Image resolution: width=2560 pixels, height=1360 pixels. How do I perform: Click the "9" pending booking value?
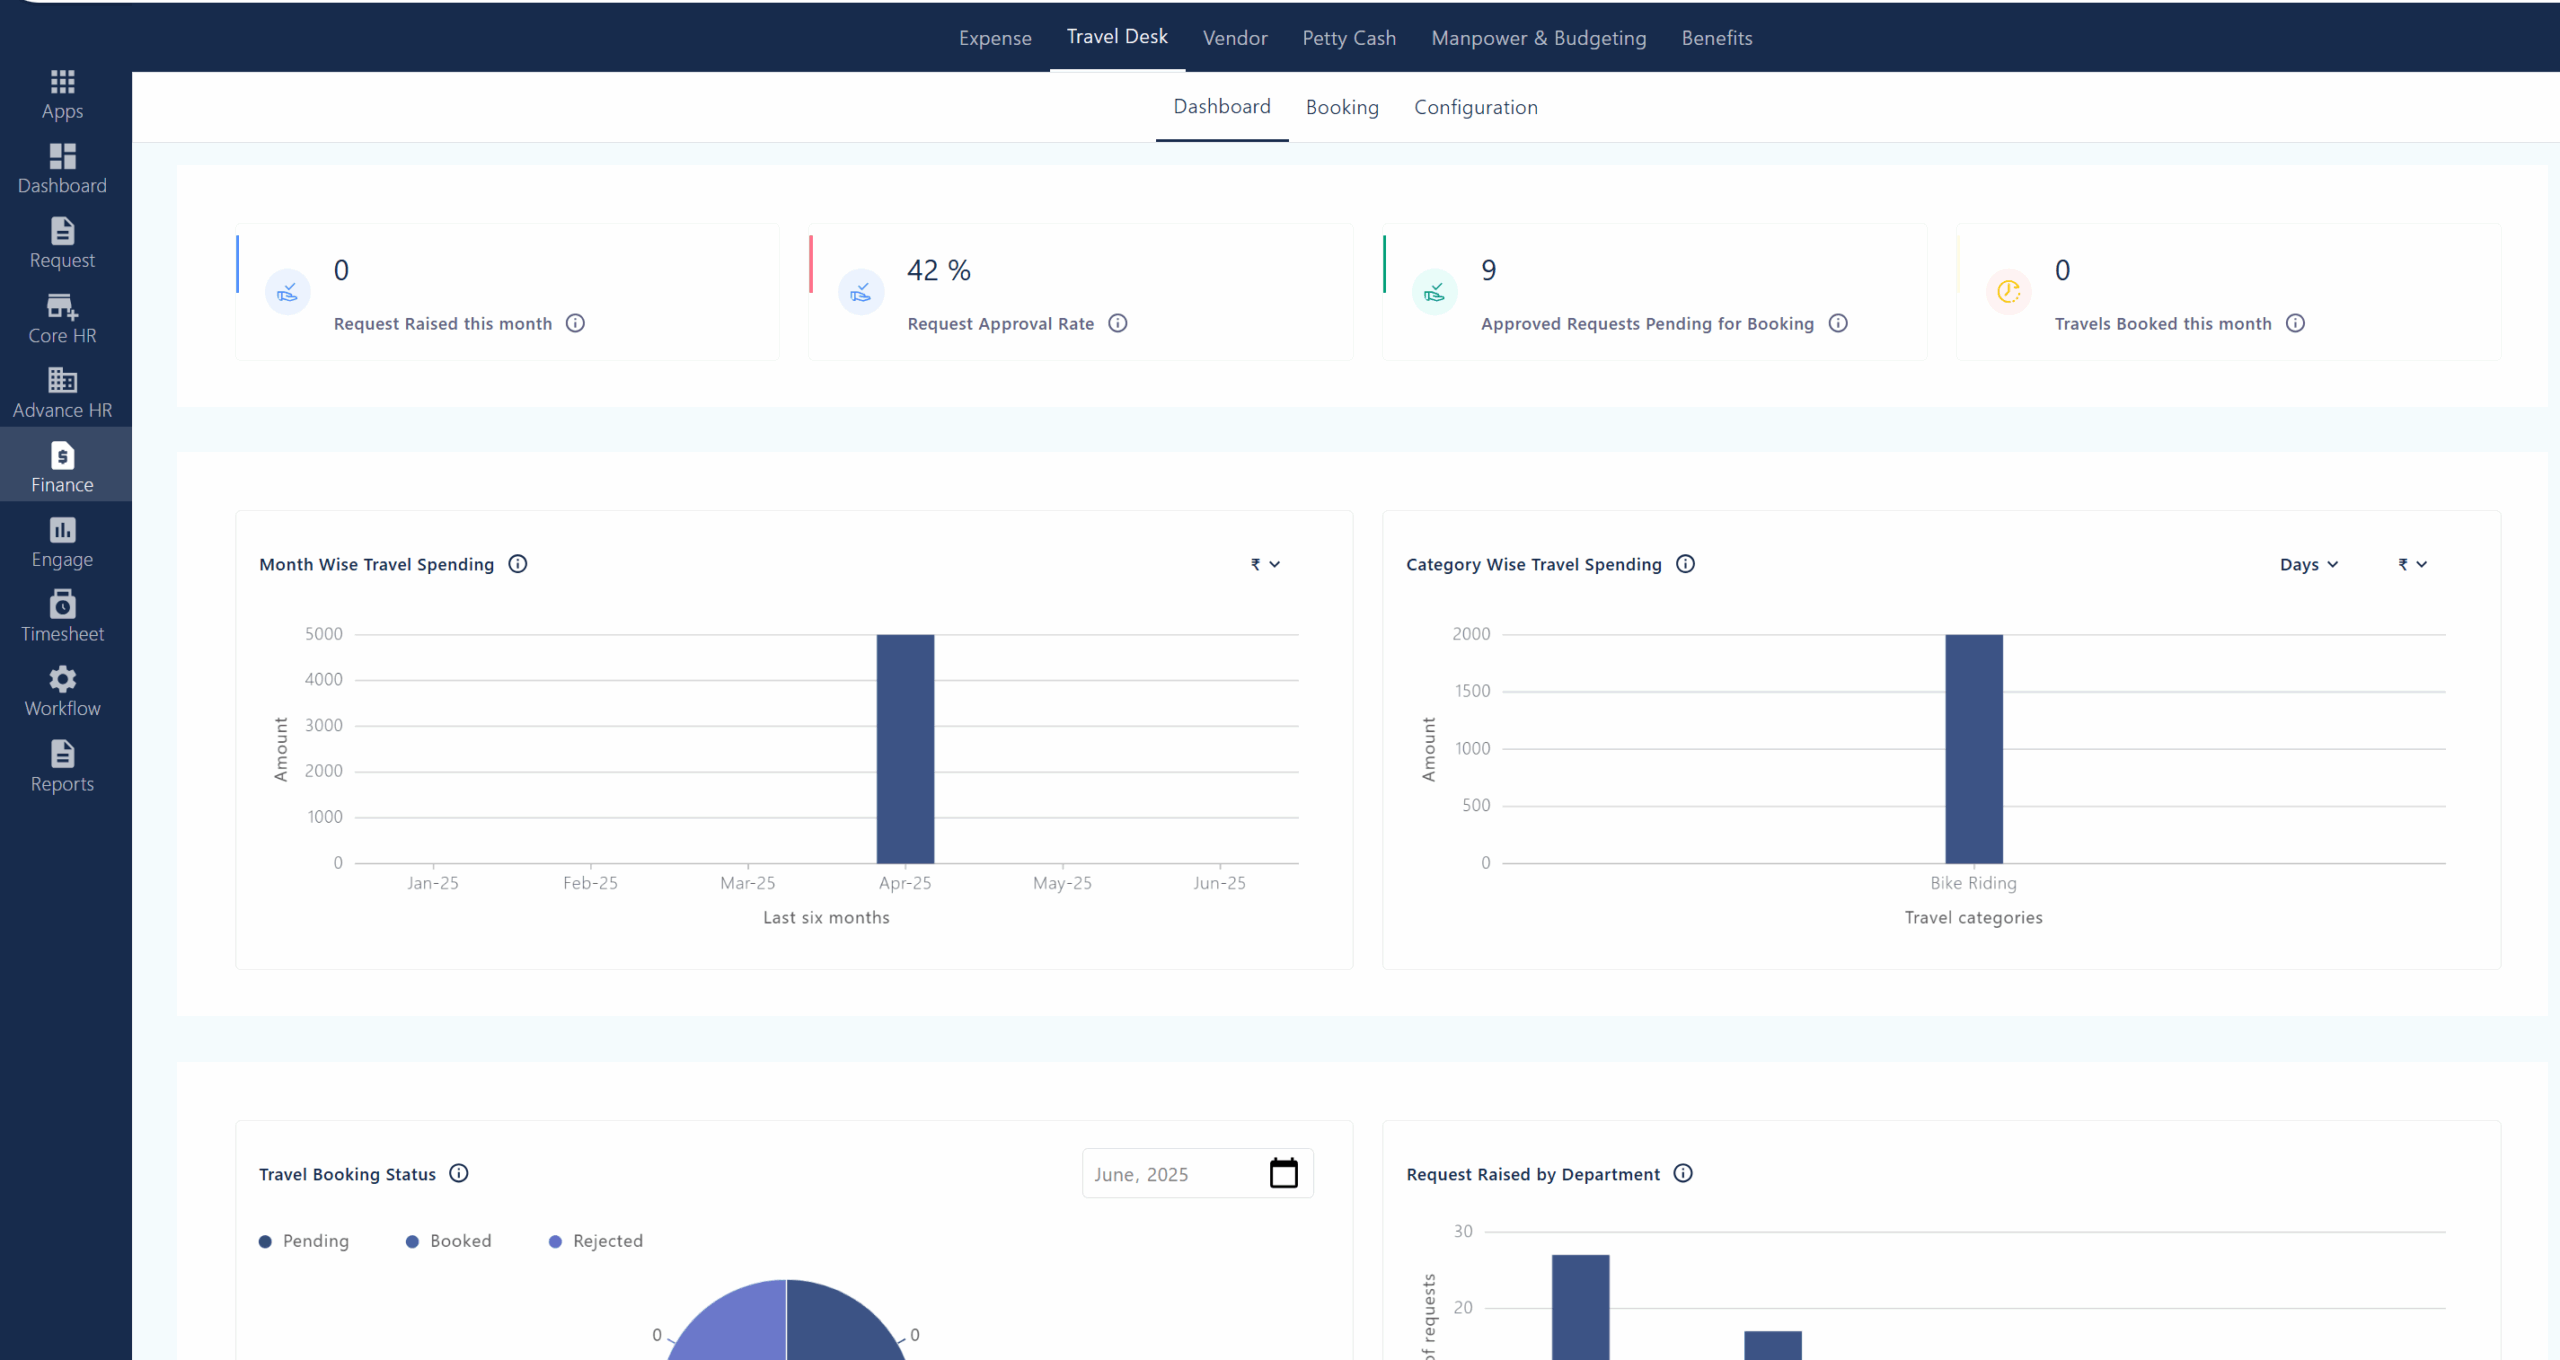[1488, 270]
